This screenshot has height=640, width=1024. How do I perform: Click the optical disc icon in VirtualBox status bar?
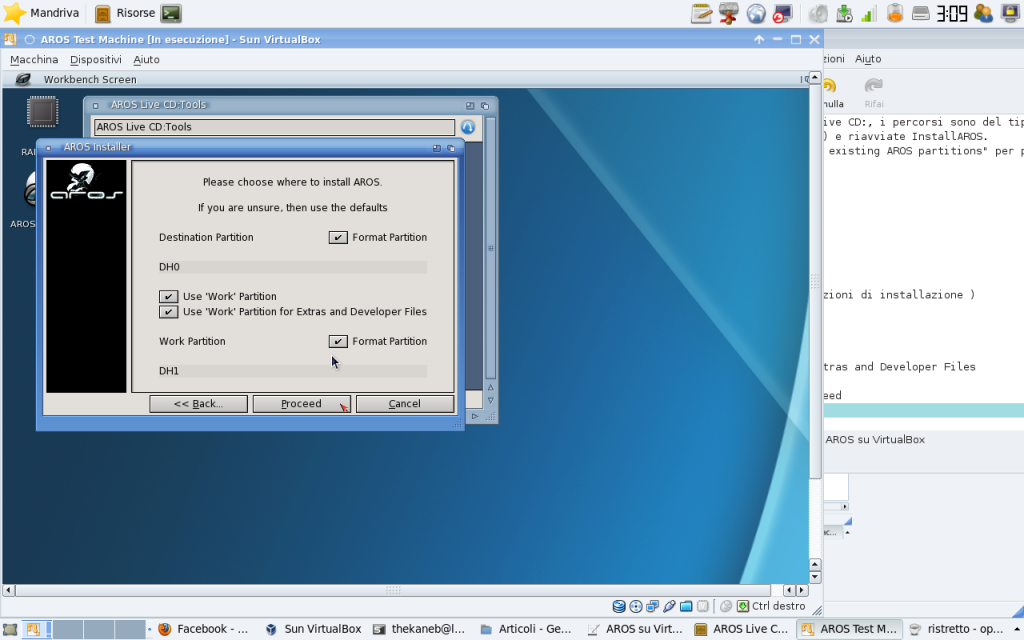tap(635, 606)
